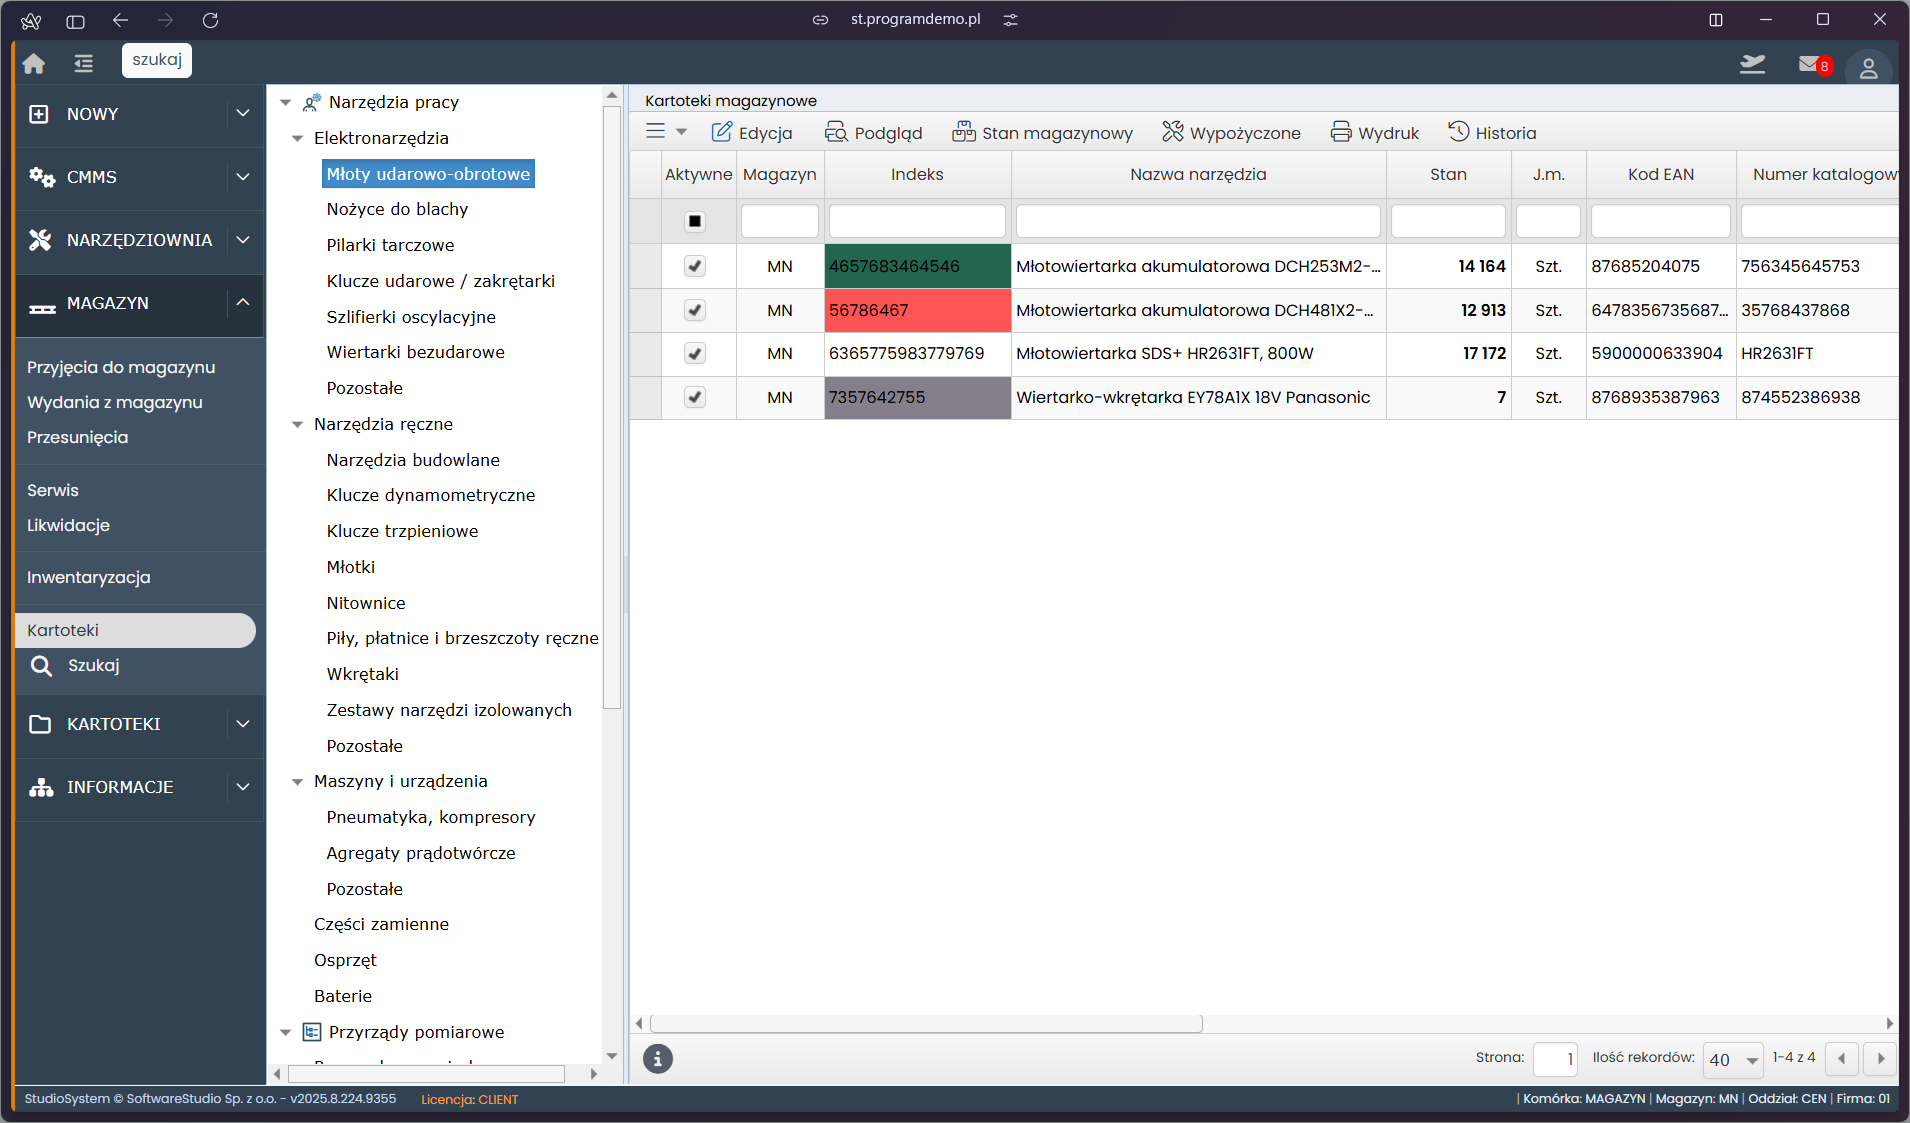Go to the home screen icon
1910x1123 pixels.
34,64
